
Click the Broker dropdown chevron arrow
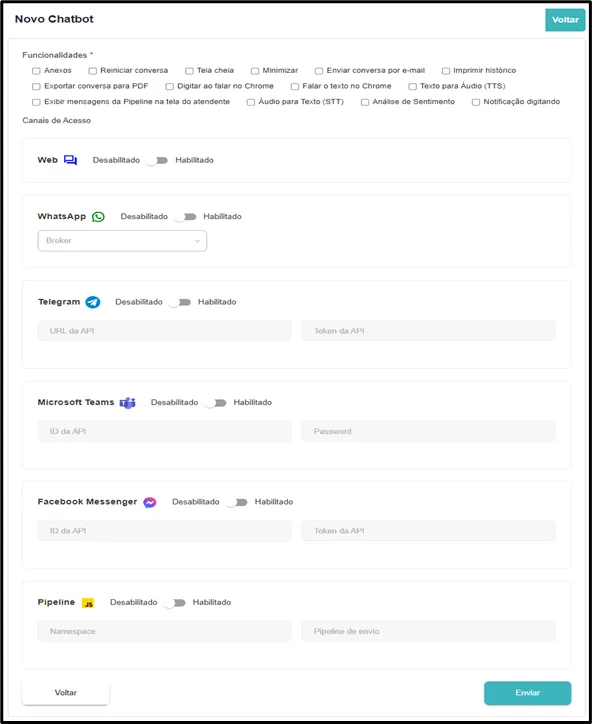click(x=197, y=241)
